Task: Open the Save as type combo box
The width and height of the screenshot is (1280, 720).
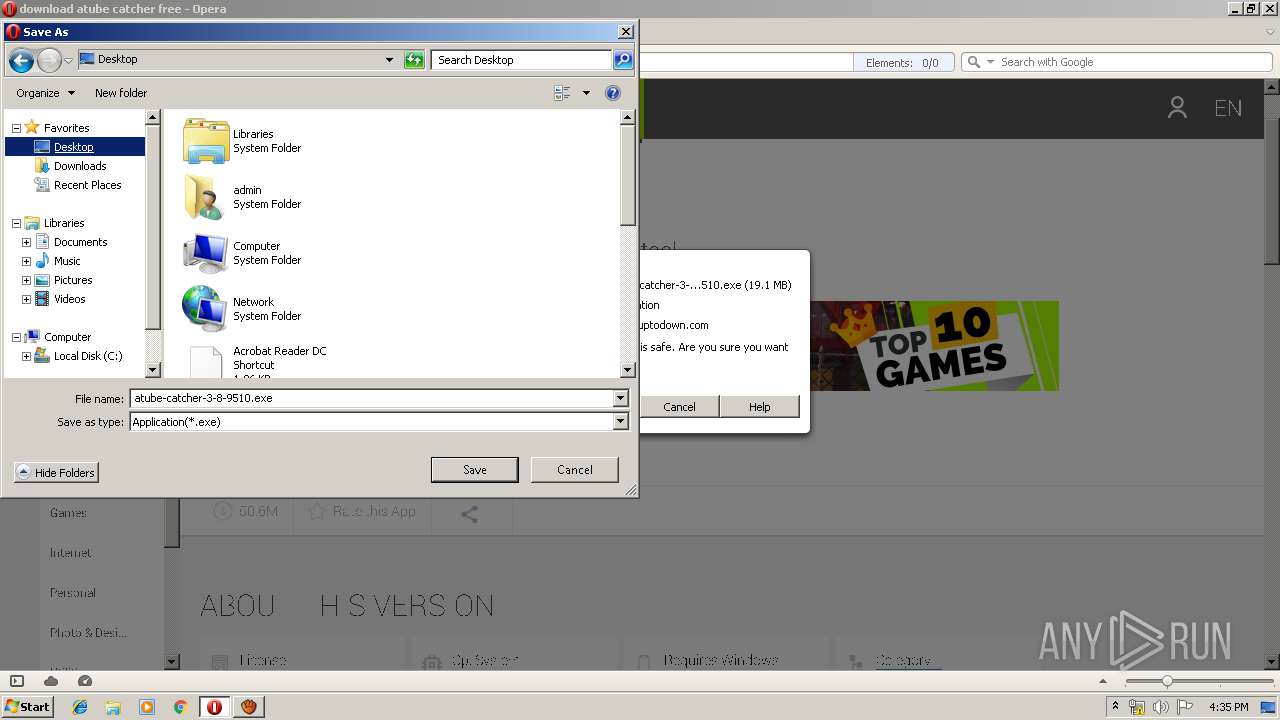Action: pyautogui.click(x=380, y=422)
